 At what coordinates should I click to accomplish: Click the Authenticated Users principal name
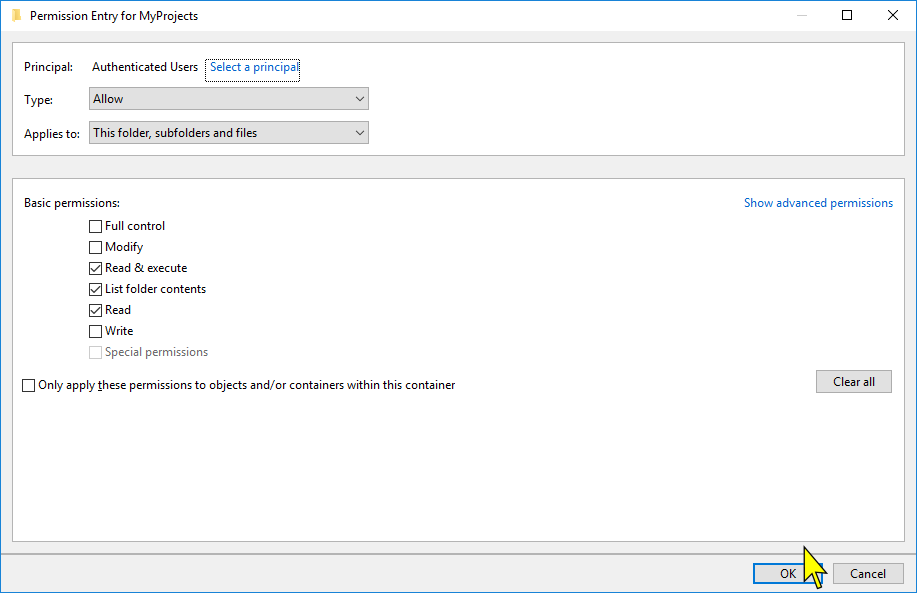click(145, 67)
